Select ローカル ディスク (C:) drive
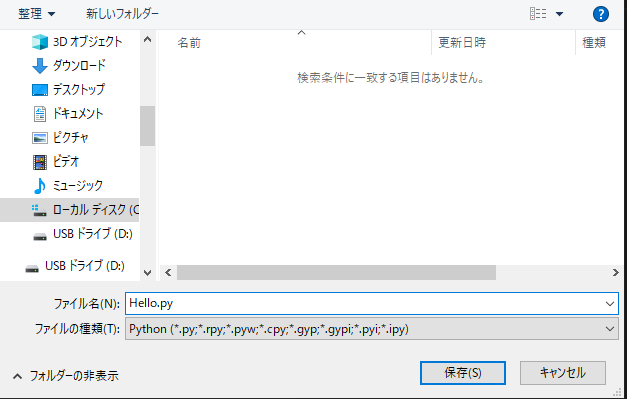The image size is (627, 399). 70,210
